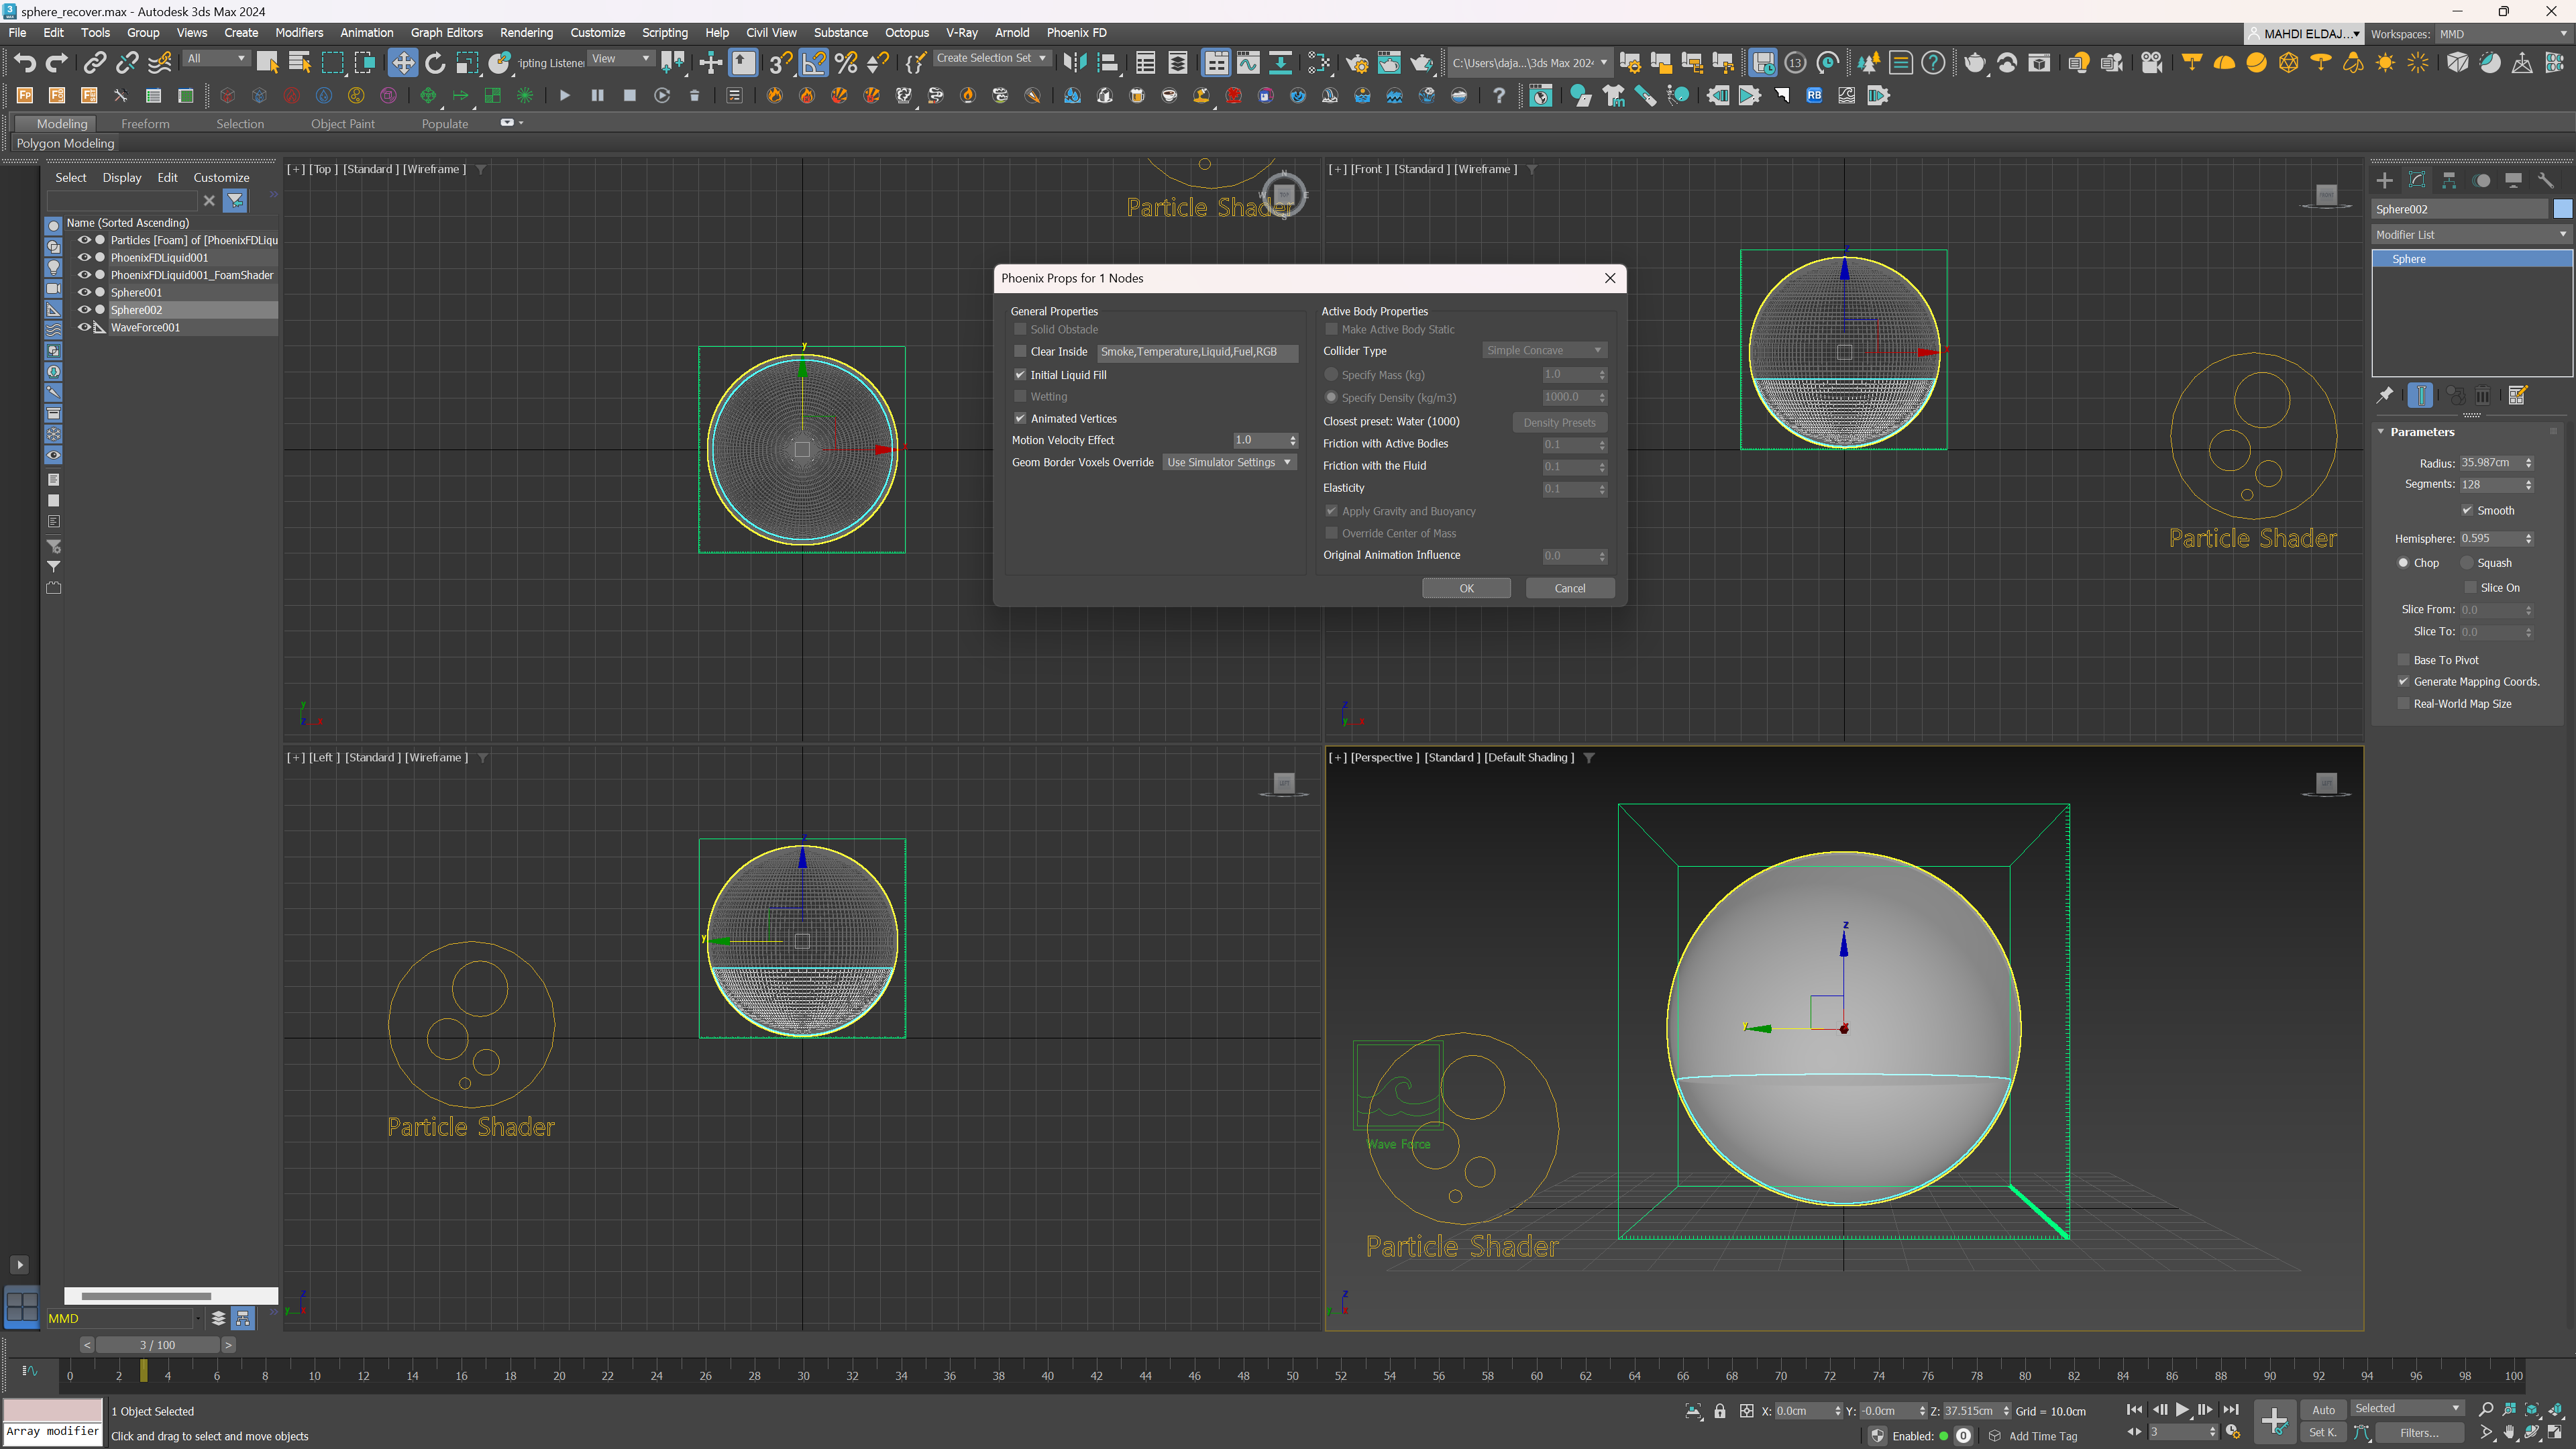Viewport: 2576px width, 1449px height.
Task: Click the Select by Name icon
Action: 299,63
